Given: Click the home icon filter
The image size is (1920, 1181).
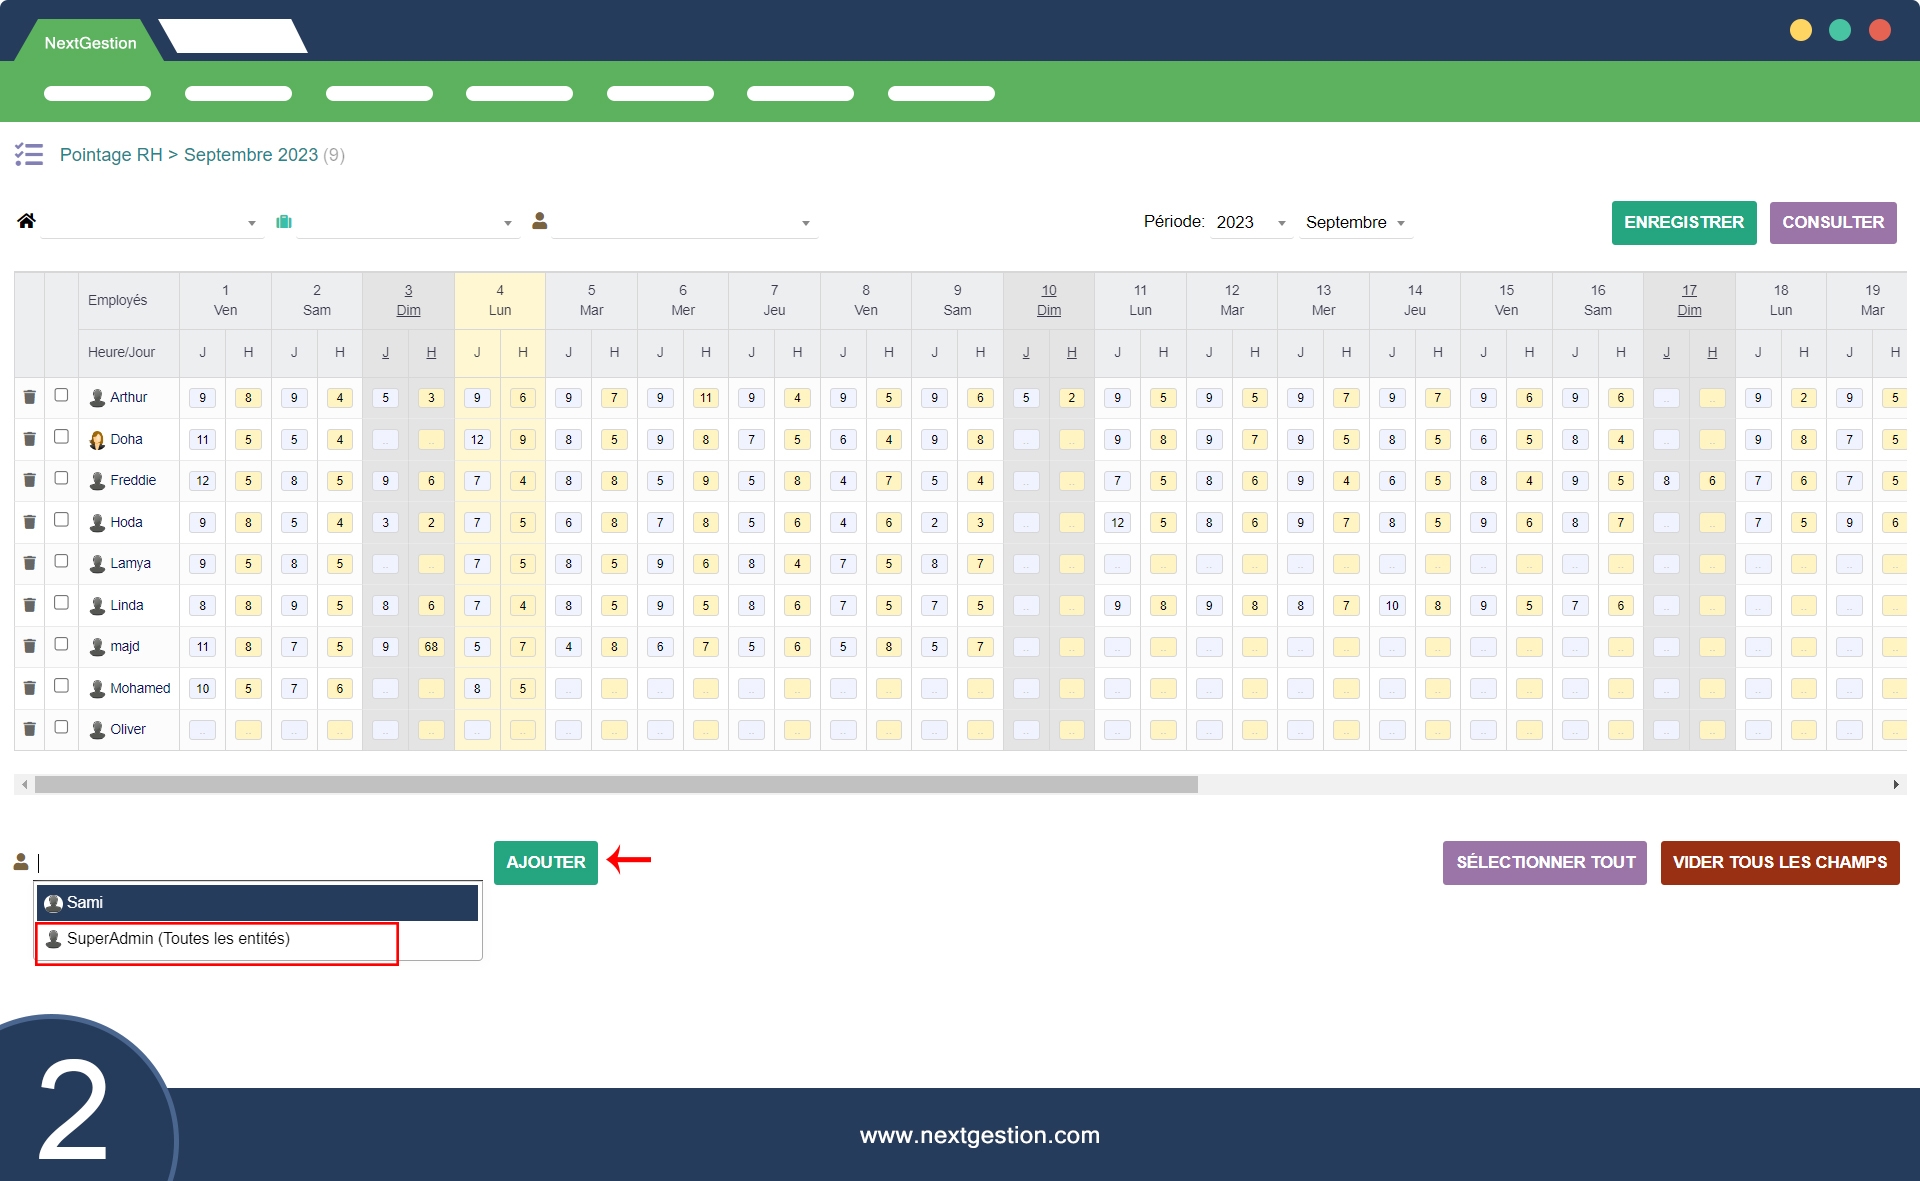Looking at the screenshot, I should (x=26, y=221).
